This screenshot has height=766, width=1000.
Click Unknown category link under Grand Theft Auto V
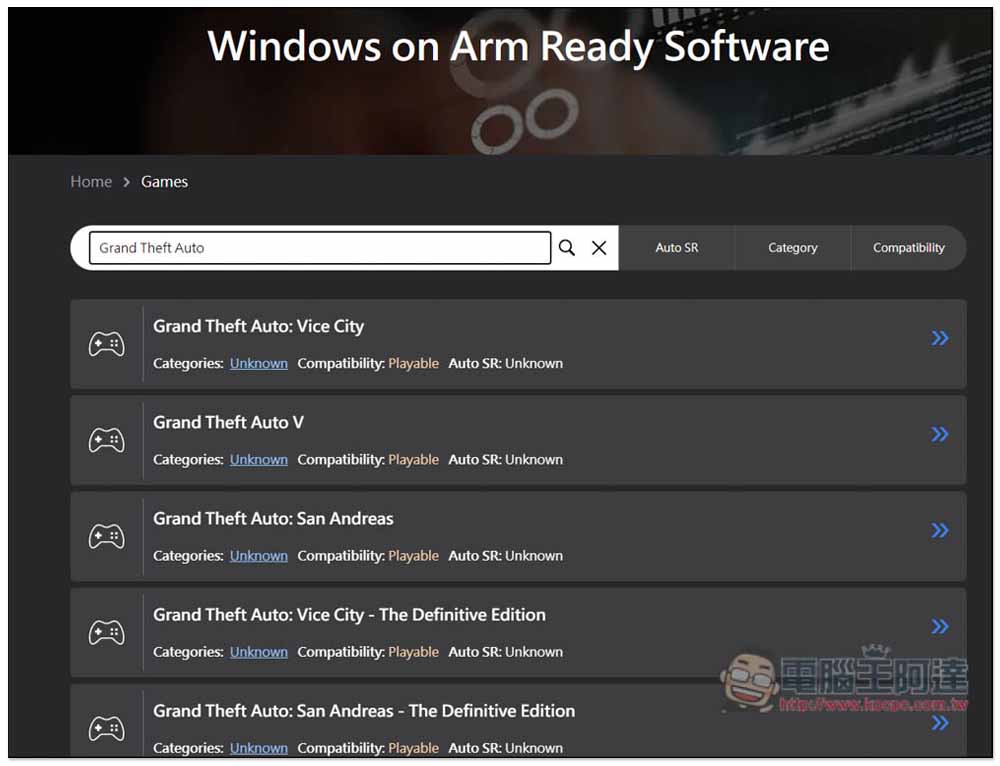pos(258,460)
